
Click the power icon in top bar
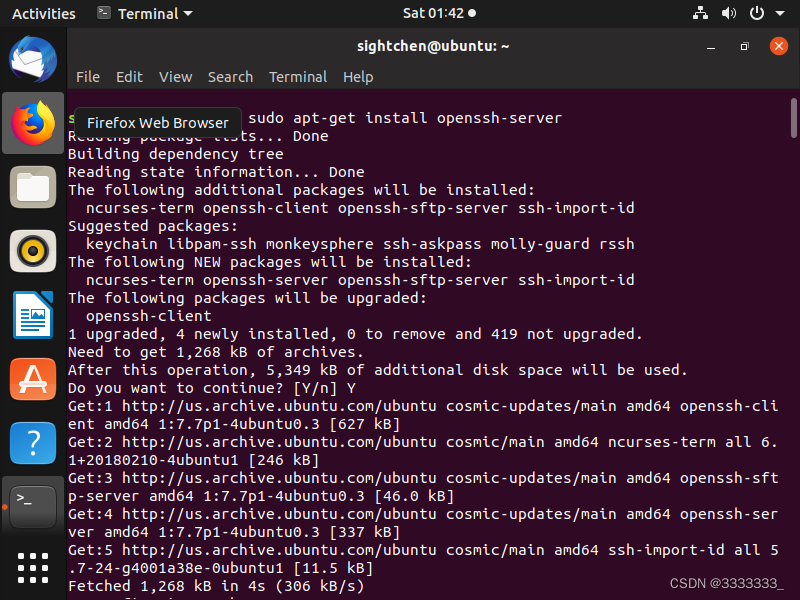[x=757, y=13]
